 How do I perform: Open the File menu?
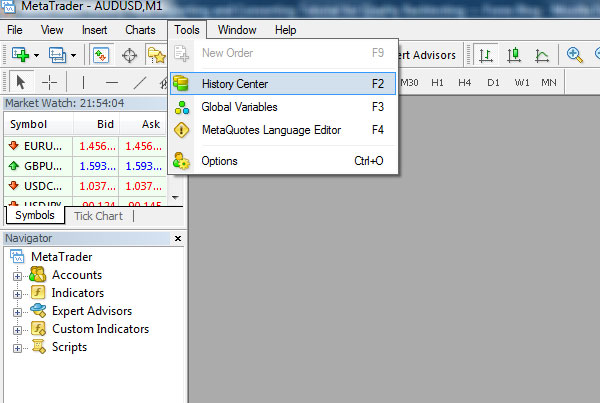pyautogui.click(x=15, y=30)
